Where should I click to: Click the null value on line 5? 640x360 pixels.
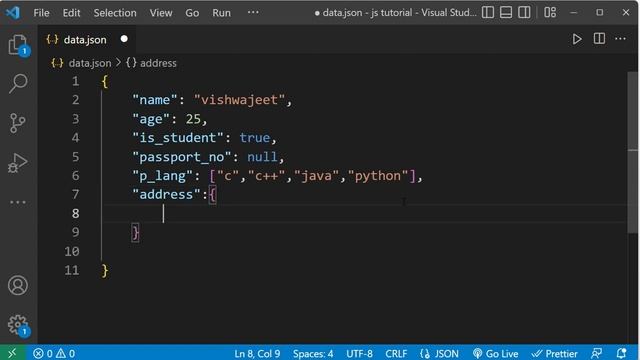tap(262, 157)
